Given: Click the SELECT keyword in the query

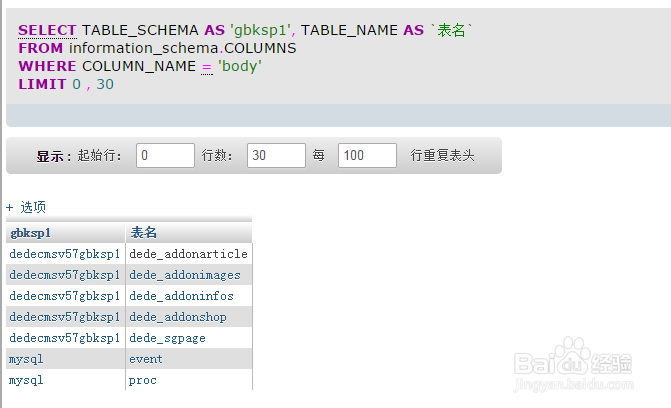Looking at the screenshot, I should [x=47, y=31].
